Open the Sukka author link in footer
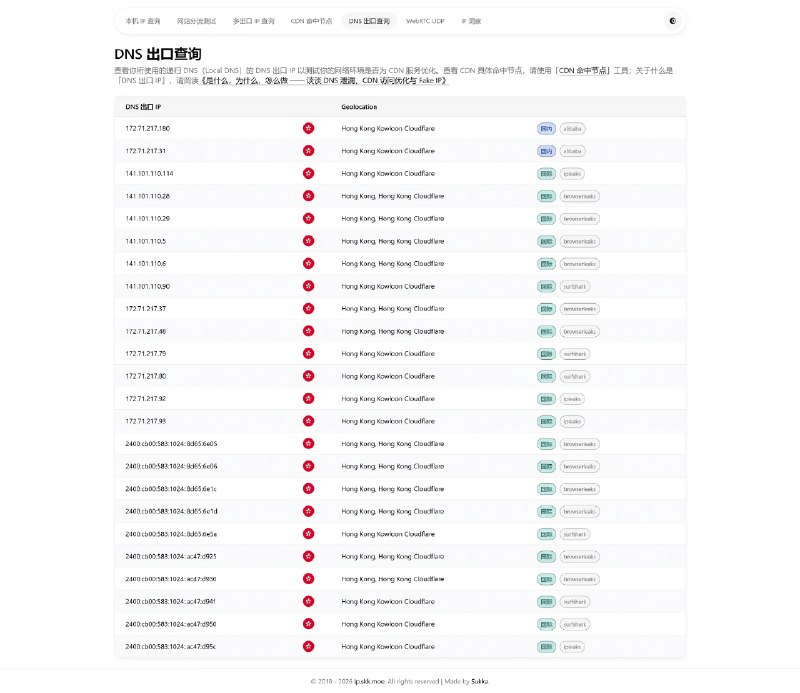The image size is (800, 693). pyautogui.click(x=480, y=681)
